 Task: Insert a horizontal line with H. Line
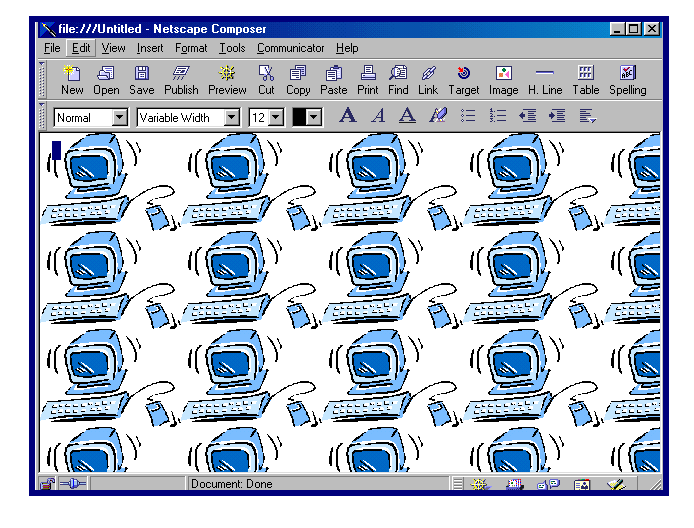(x=545, y=79)
